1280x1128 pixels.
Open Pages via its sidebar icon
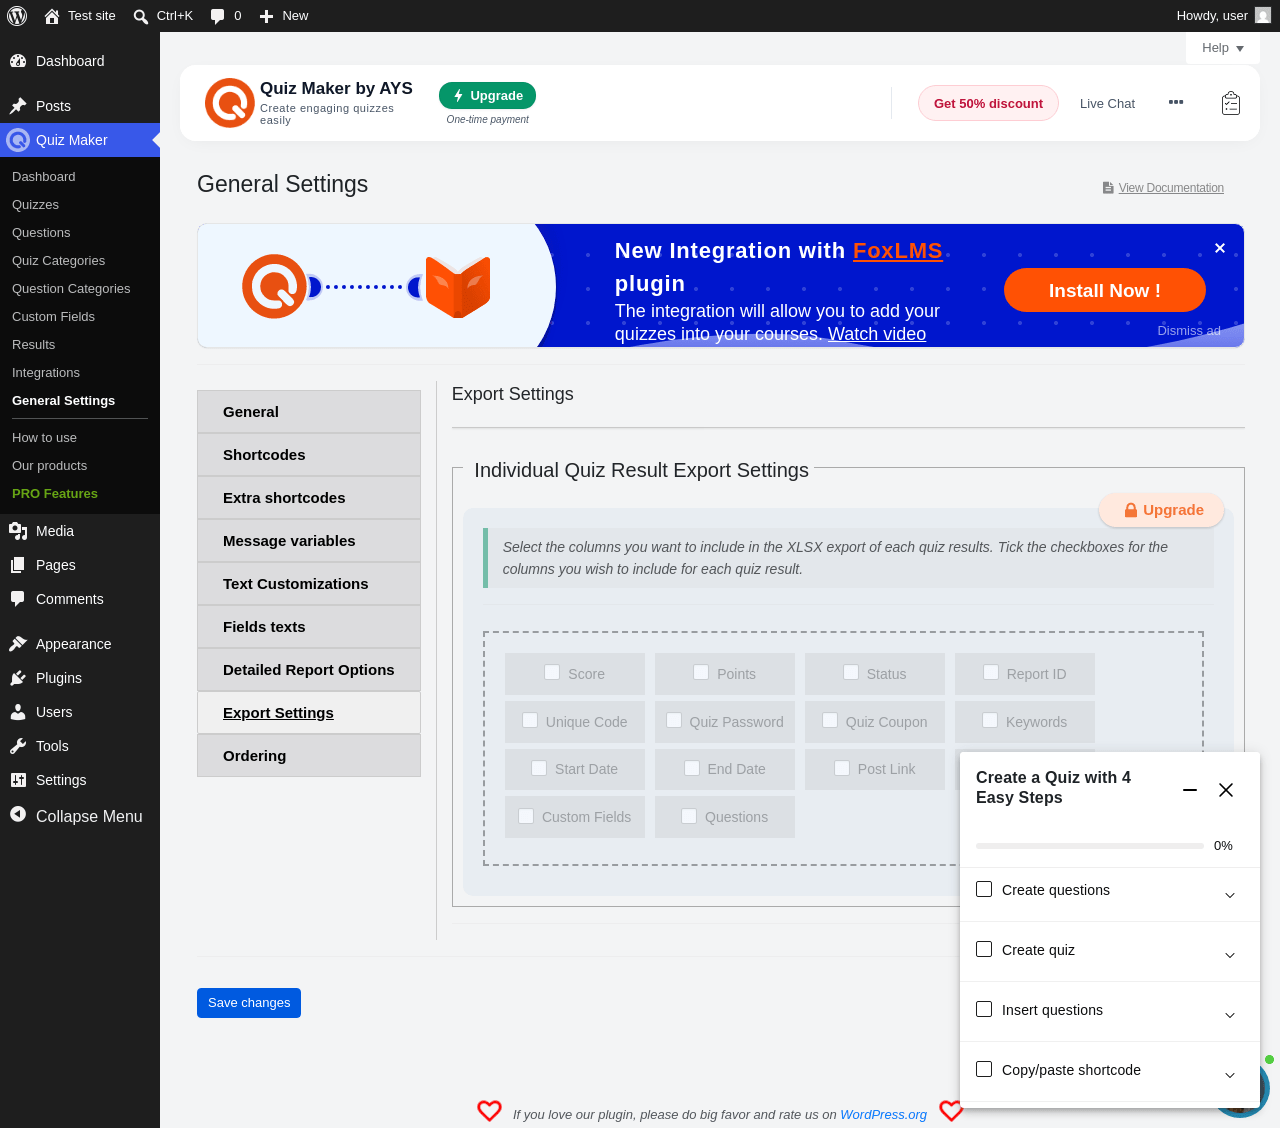18,565
